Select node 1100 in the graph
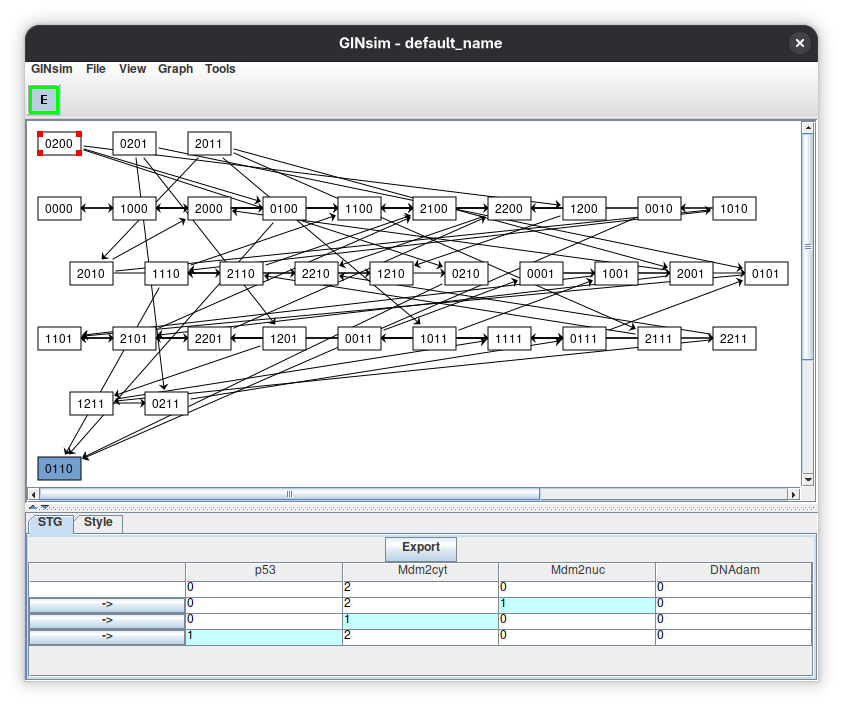 [359, 209]
